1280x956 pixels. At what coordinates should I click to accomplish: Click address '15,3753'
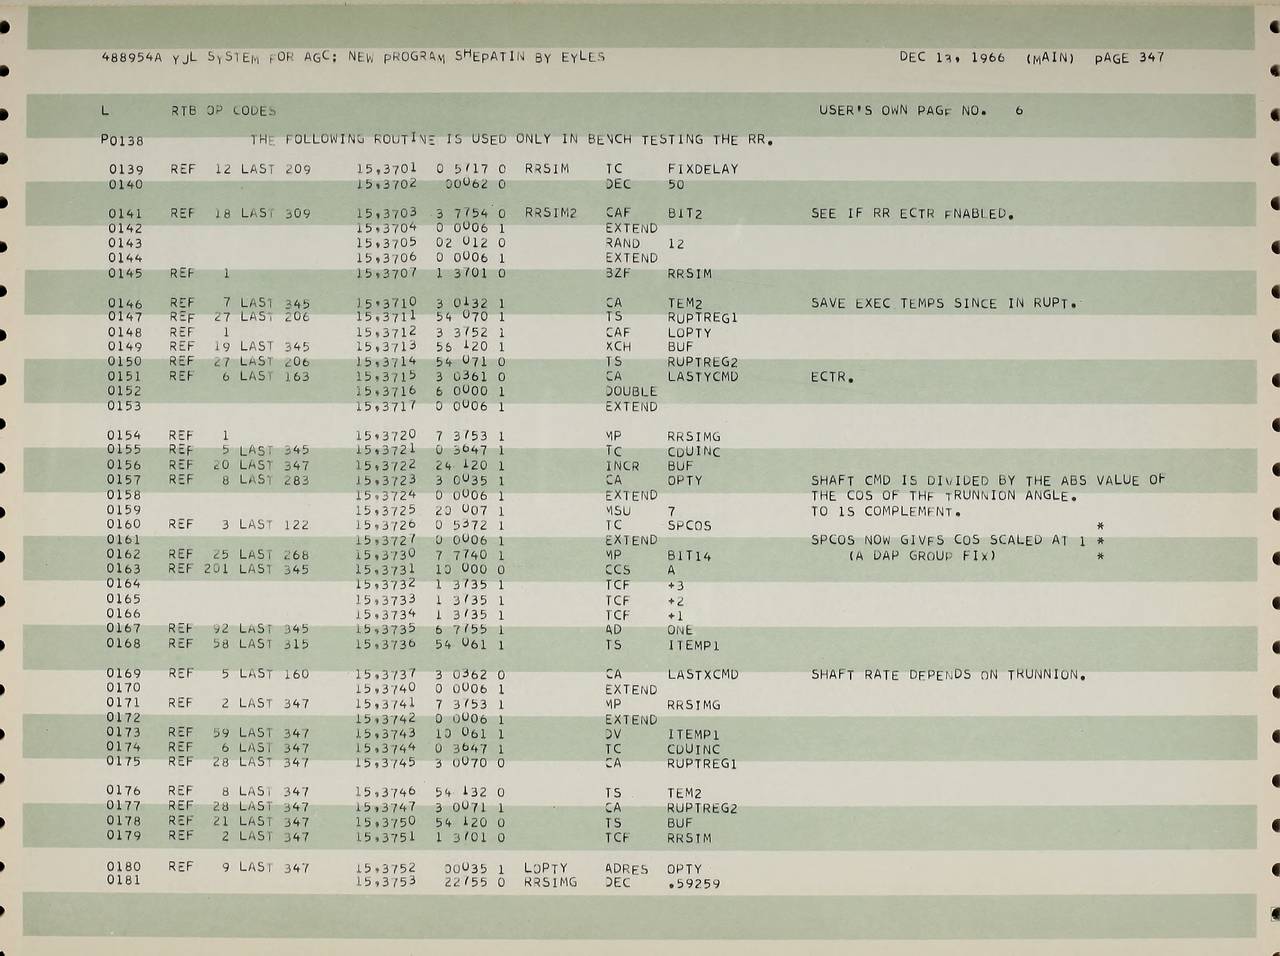point(386,883)
